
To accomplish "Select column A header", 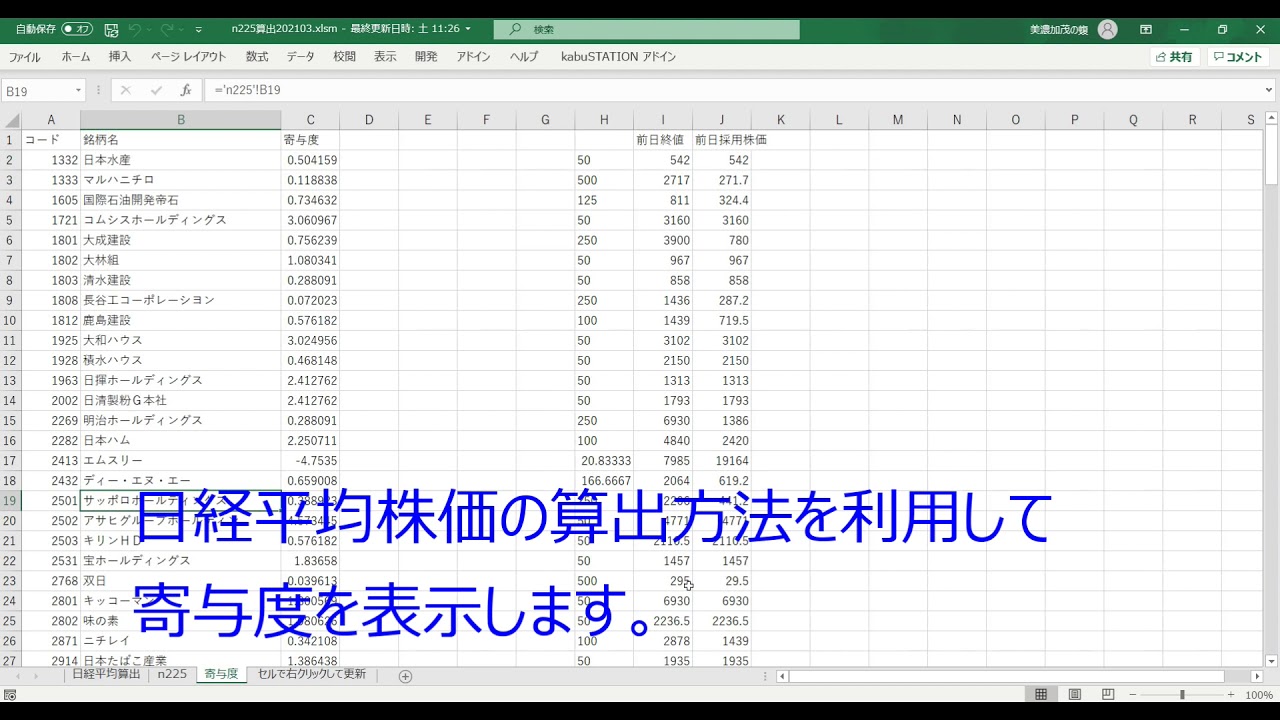I will click(x=51, y=120).
